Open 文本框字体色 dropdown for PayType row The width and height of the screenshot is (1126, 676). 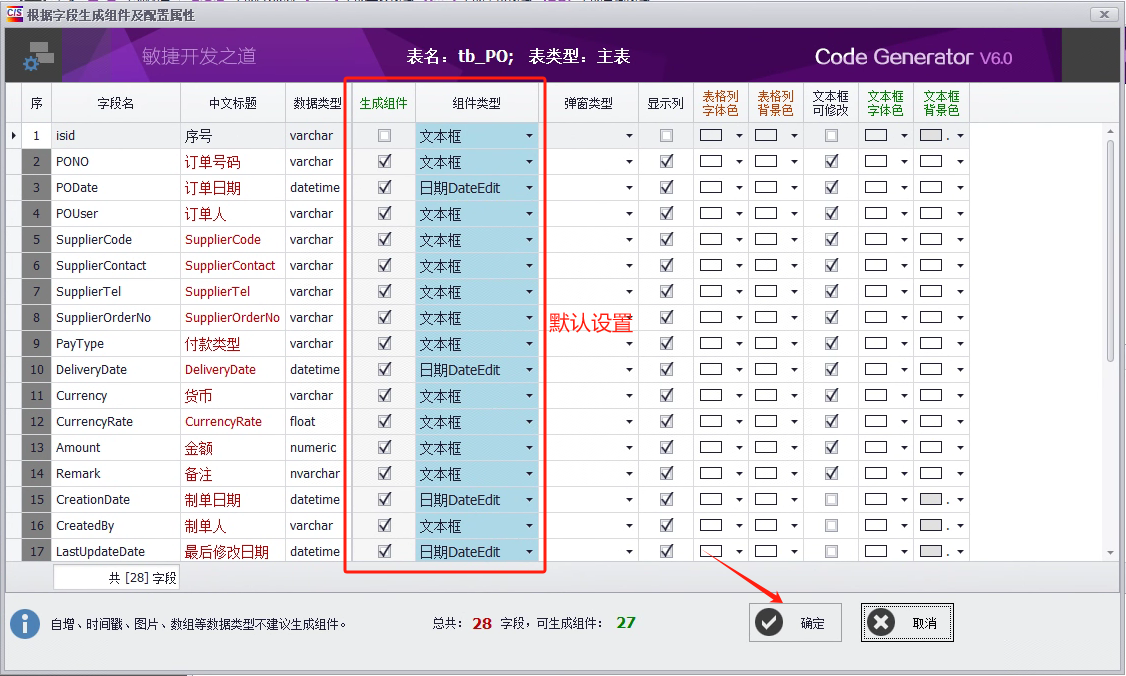[x=904, y=343]
